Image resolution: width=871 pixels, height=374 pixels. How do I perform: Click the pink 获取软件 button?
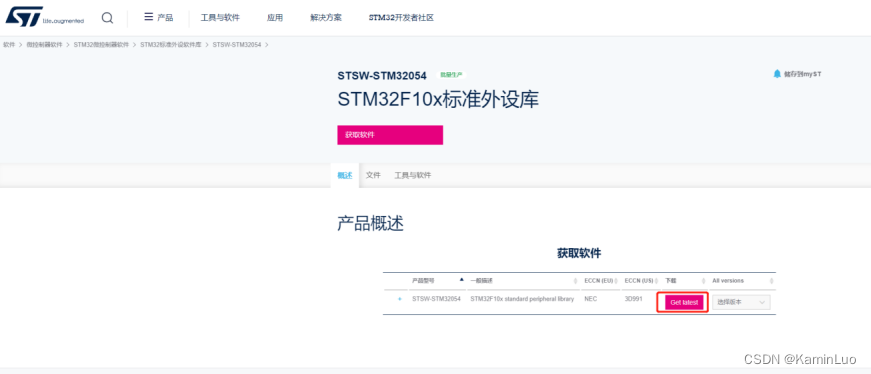click(x=390, y=135)
